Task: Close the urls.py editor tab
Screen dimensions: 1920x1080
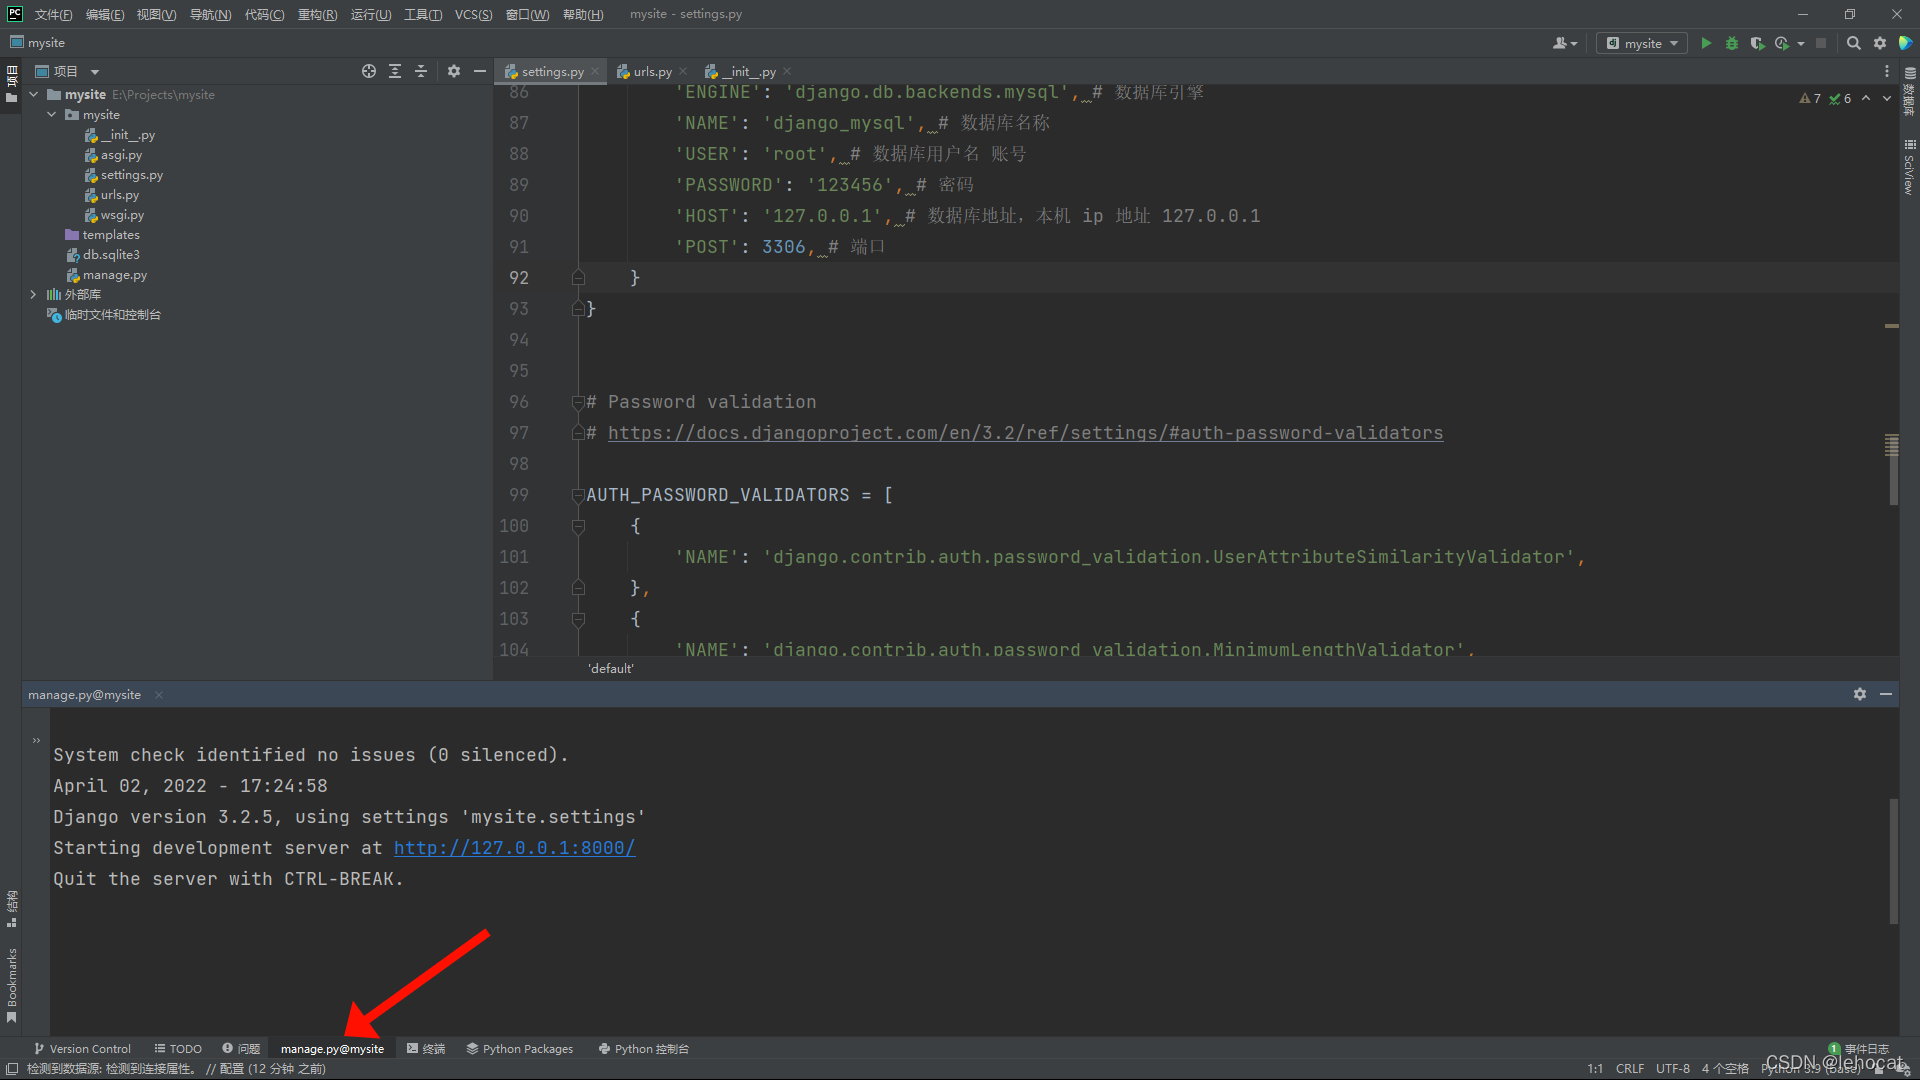Action: pos(683,71)
